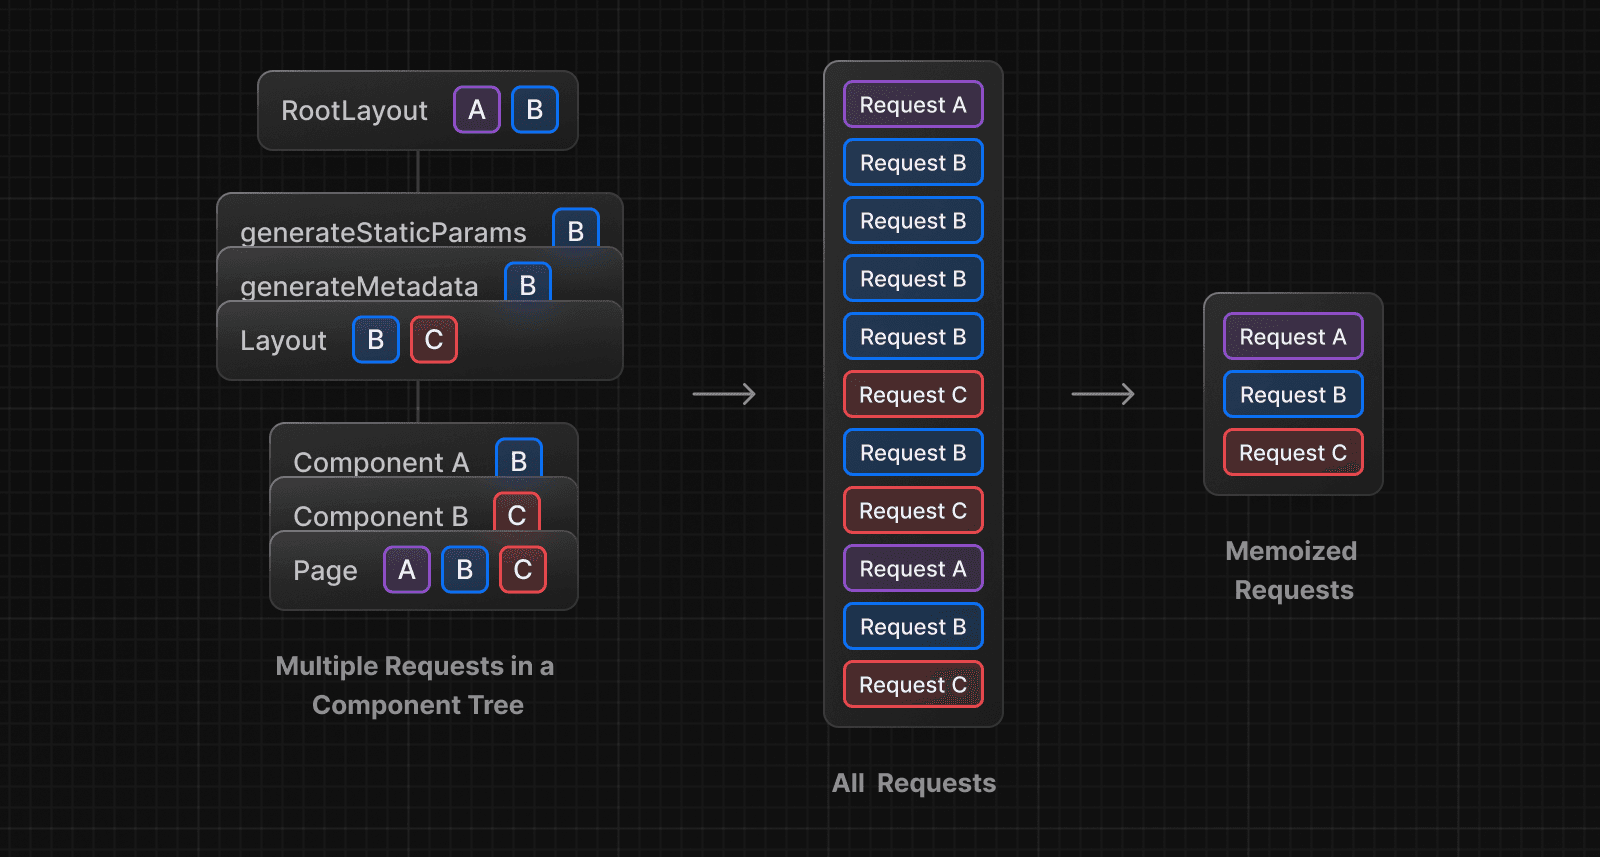
Task: Select the B badge beside generateMetadata
Action: click(527, 284)
